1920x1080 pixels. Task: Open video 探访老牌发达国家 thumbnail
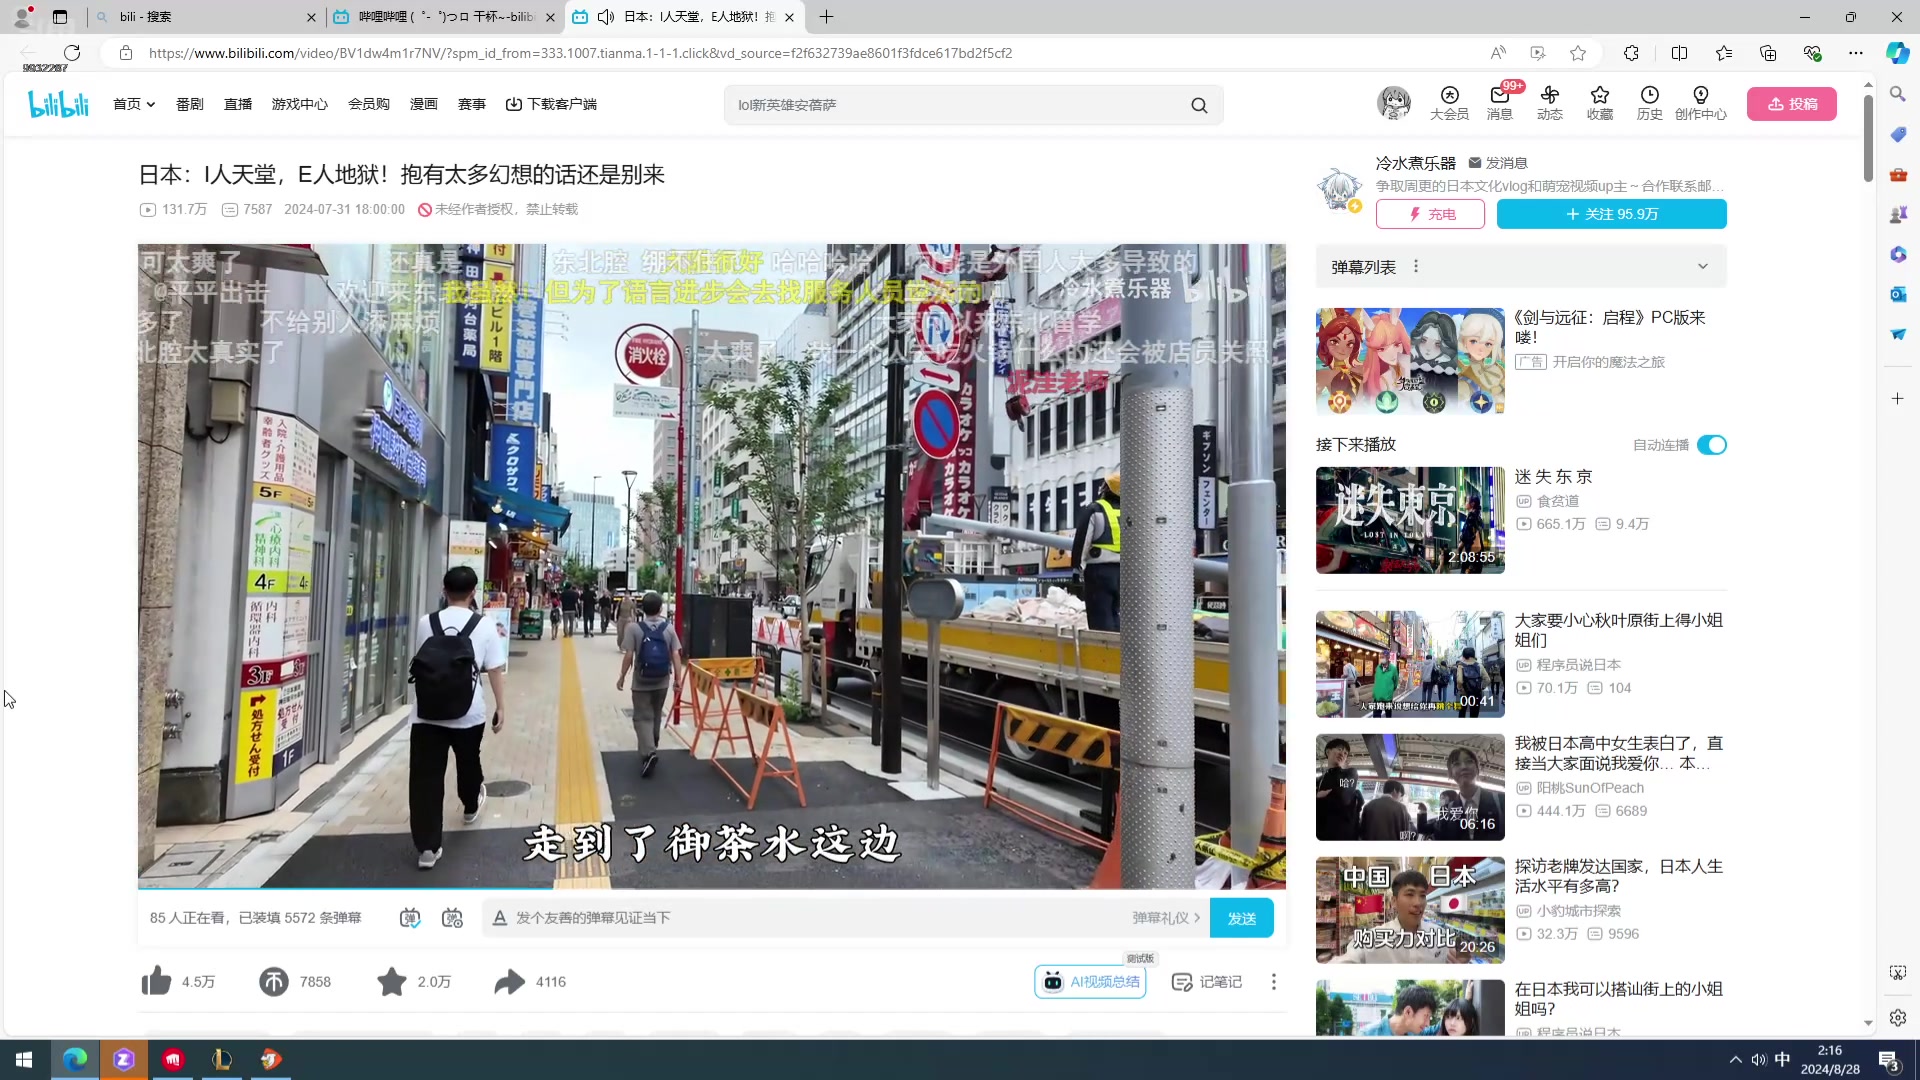pyautogui.click(x=1410, y=910)
